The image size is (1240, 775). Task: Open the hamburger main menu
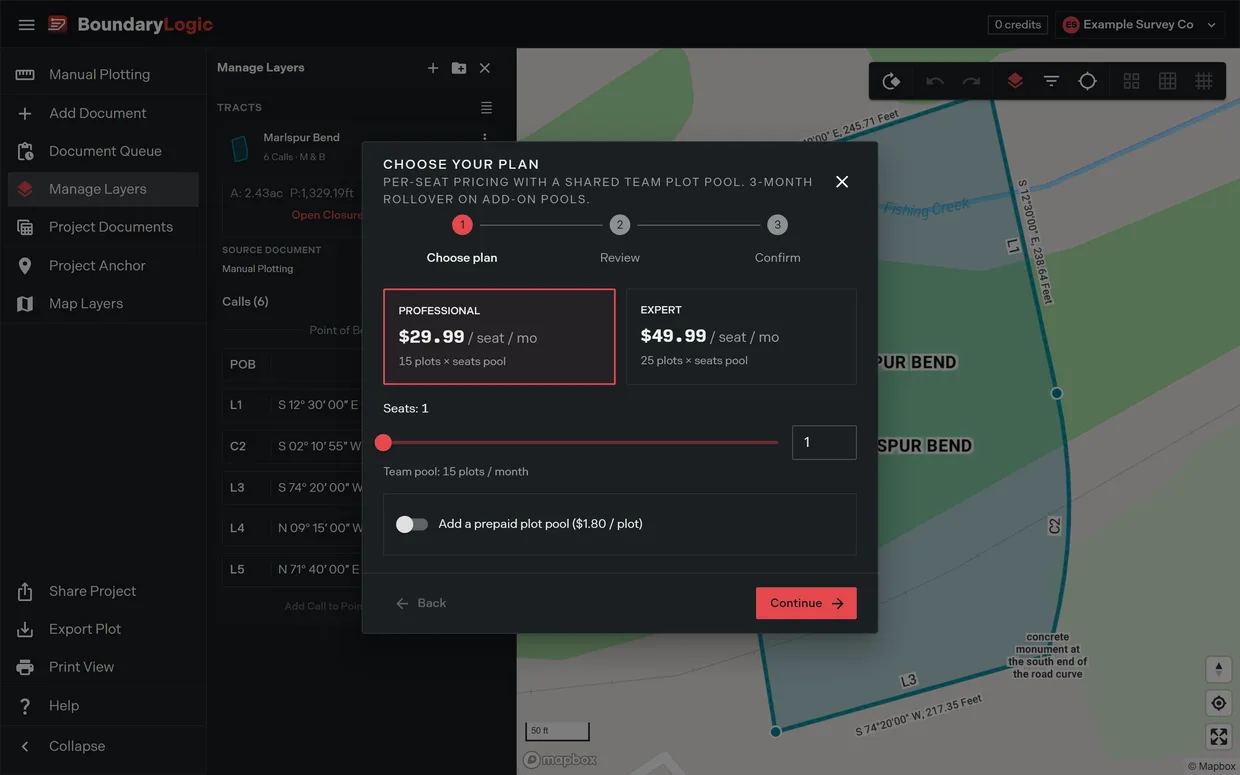pyautogui.click(x=26, y=24)
